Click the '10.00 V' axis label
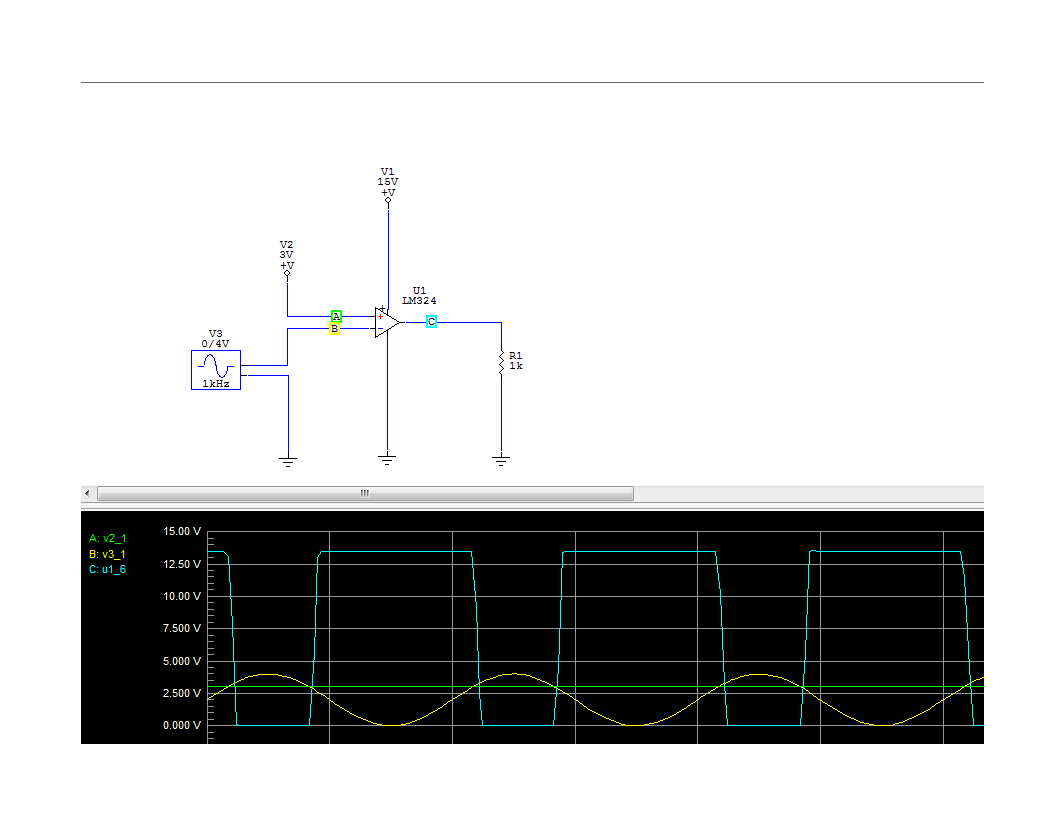Viewport: 1056px width, 816px height. point(182,597)
